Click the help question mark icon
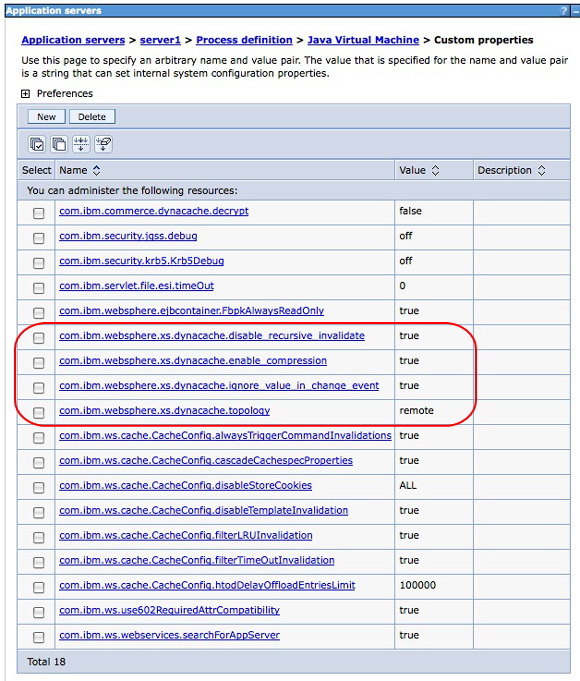The width and height of the screenshot is (580, 681). [563, 11]
